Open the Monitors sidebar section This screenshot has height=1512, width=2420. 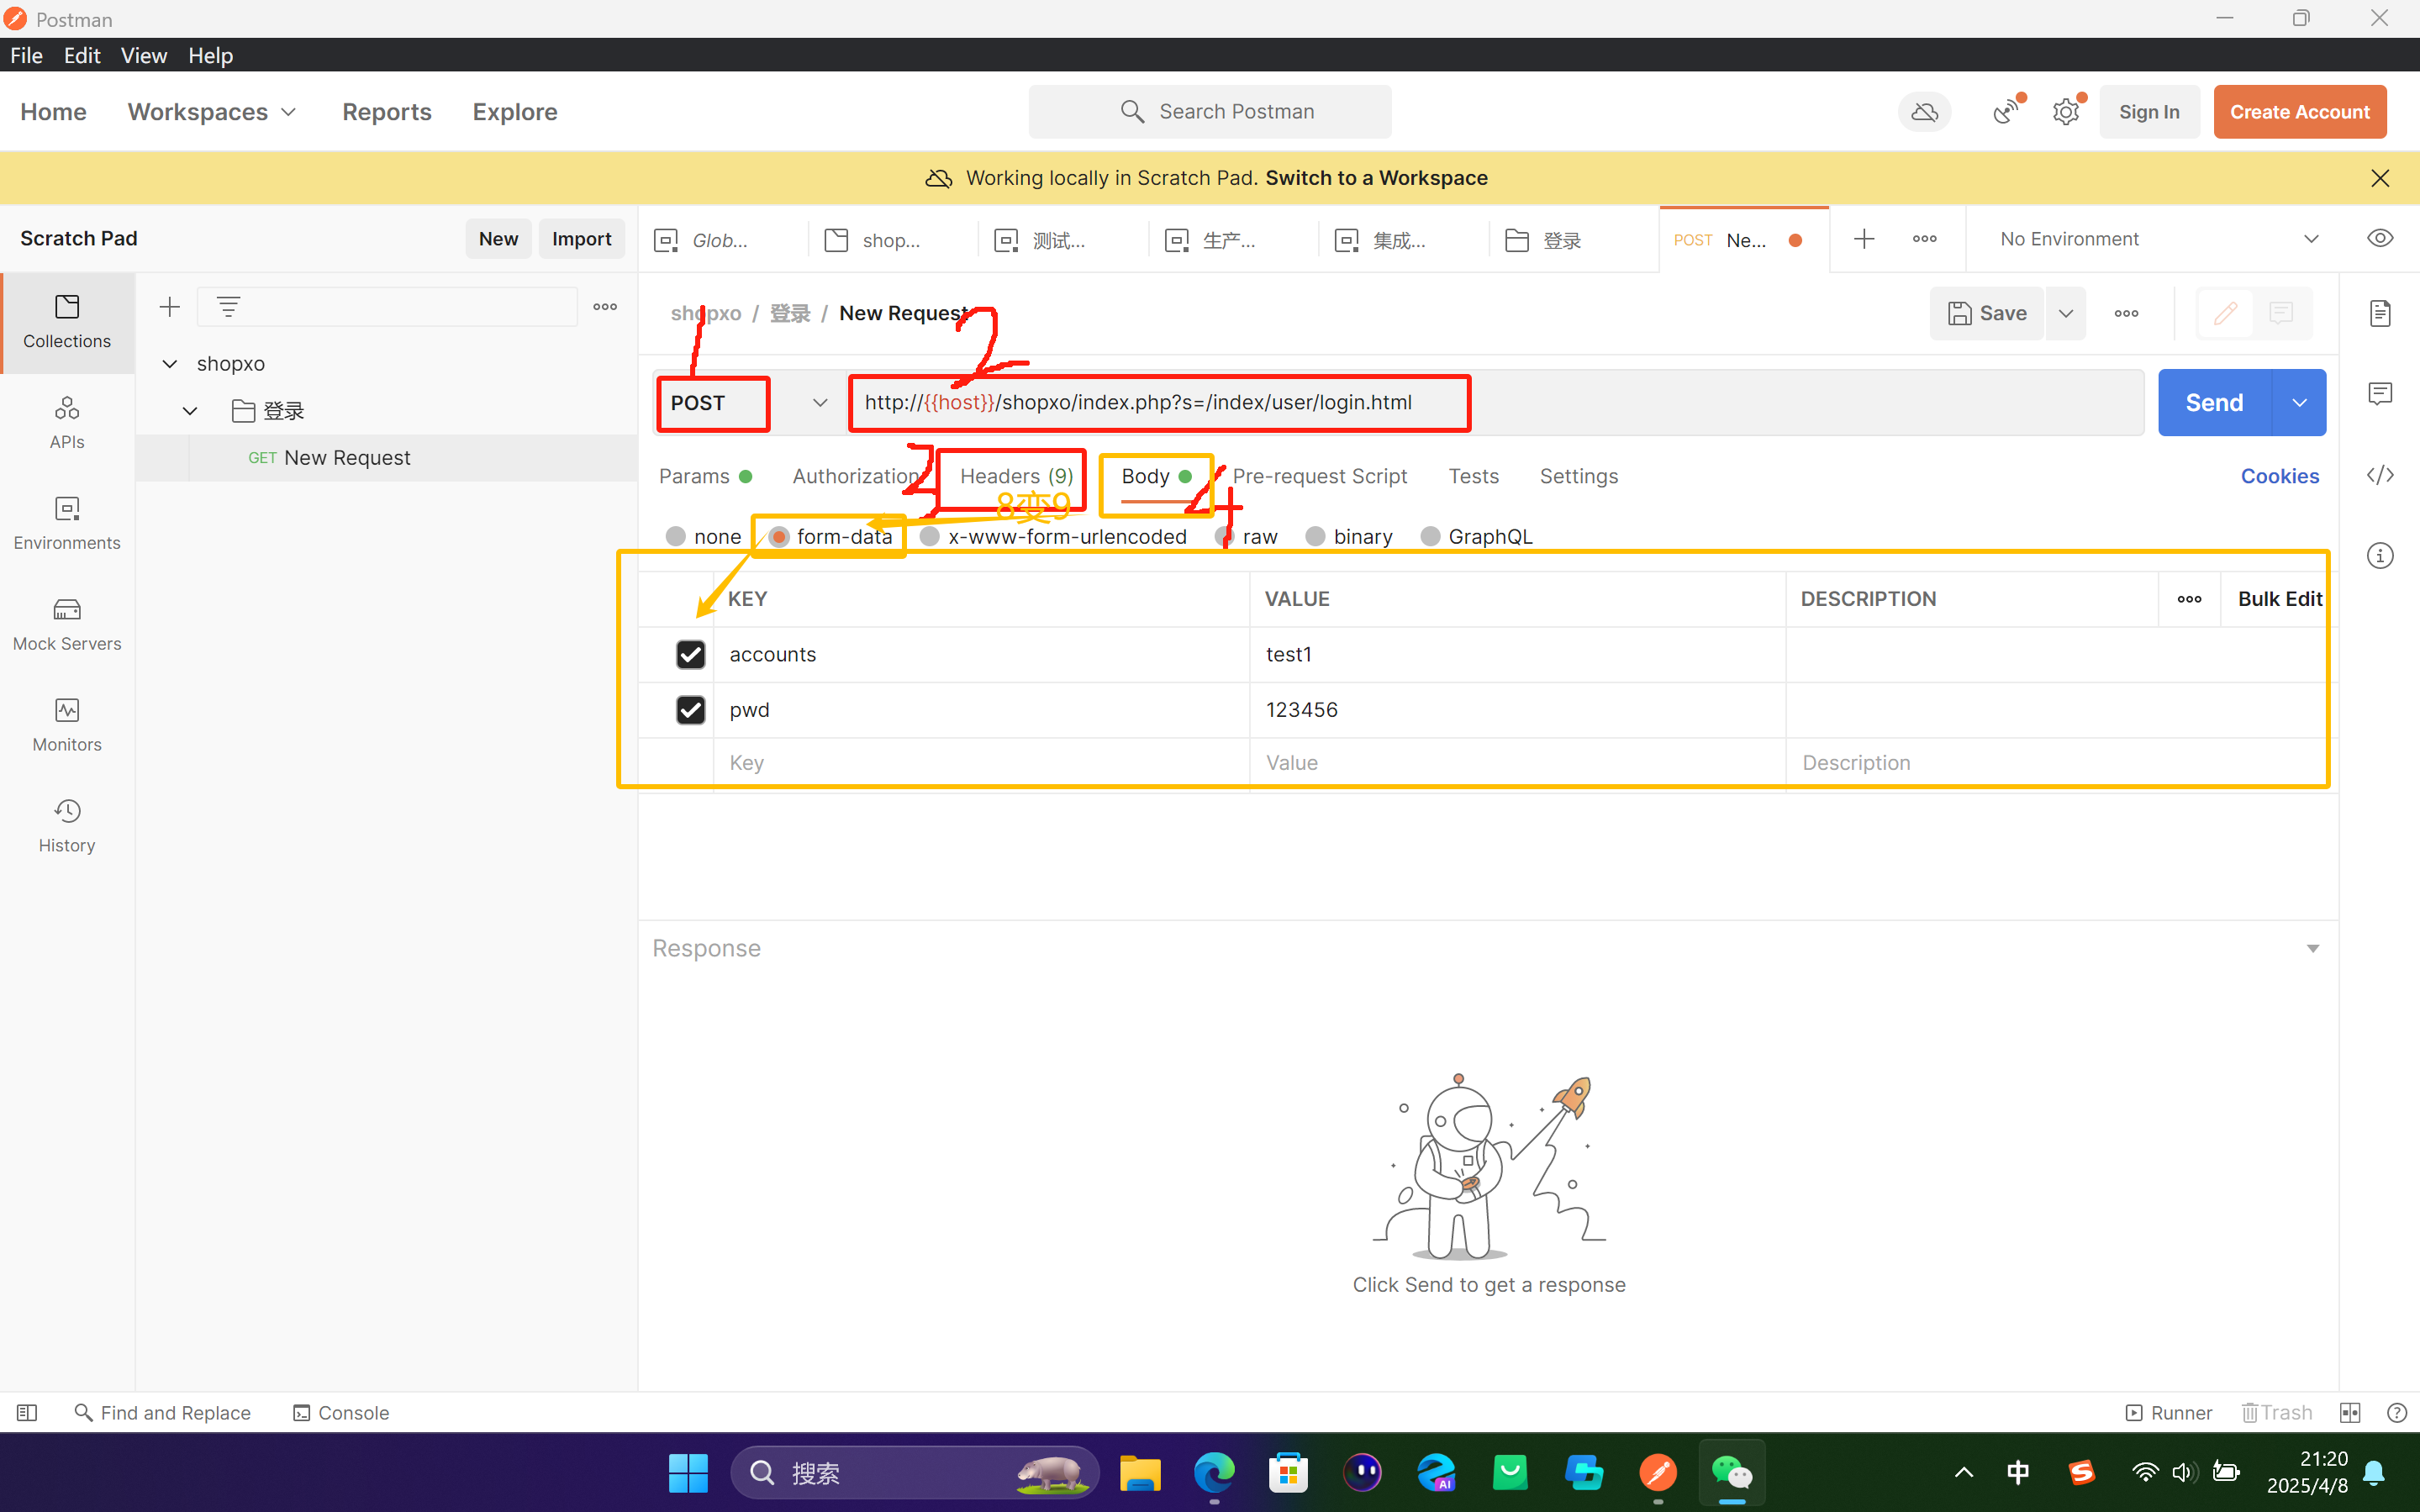(x=66, y=724)
